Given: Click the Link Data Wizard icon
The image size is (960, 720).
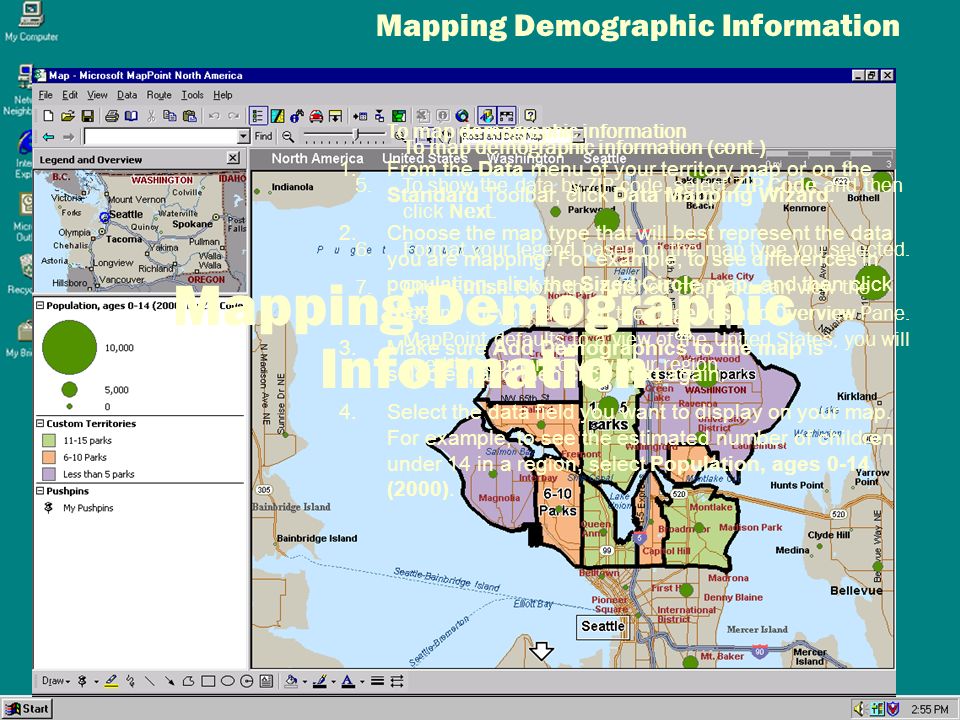Looking at the screenshot, I should click(380, 116).
